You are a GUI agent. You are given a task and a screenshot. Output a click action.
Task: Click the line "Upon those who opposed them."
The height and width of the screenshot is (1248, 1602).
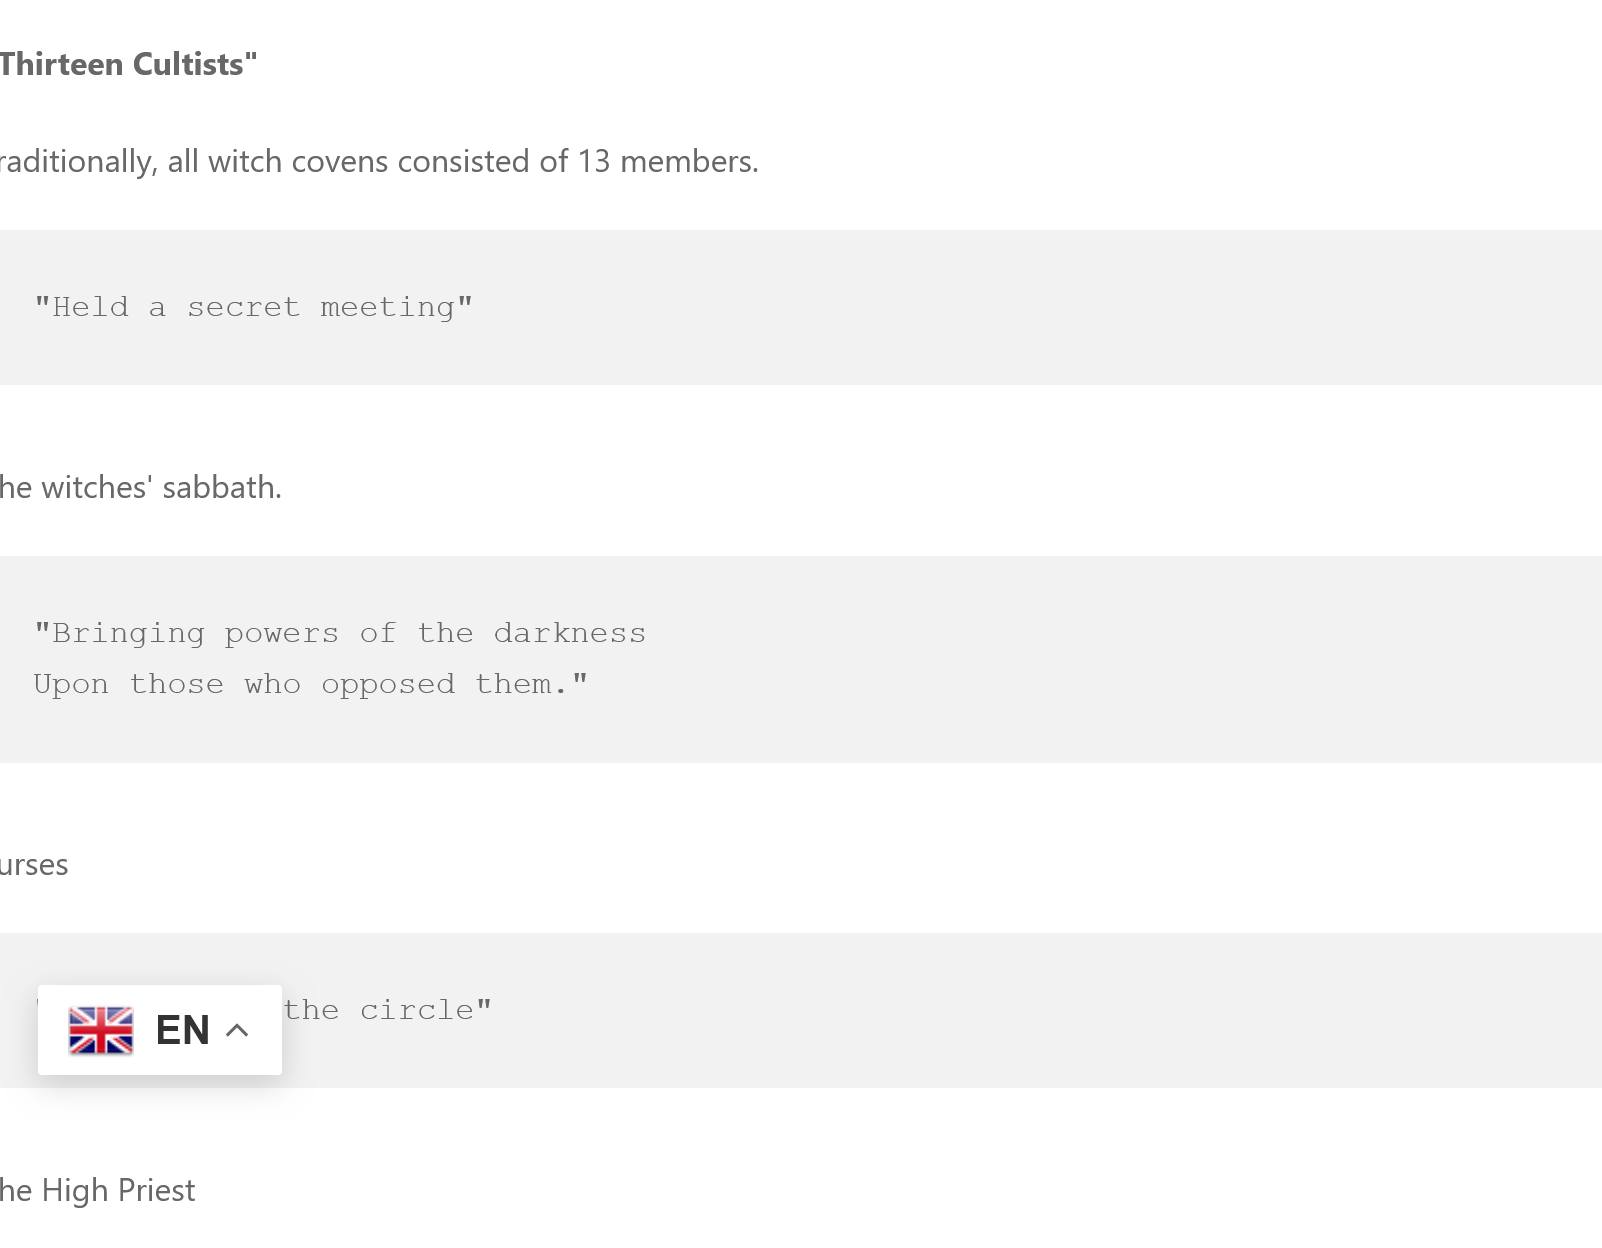click(x=311, y=684)
